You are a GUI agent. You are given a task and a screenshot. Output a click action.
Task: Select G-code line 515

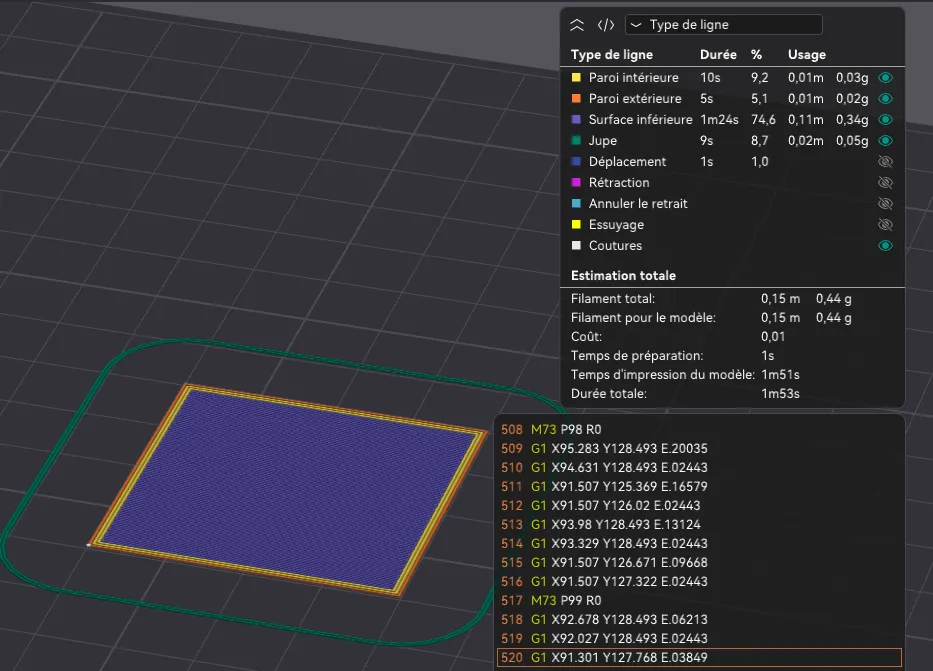pyautogui.click(x=699, y=563)
